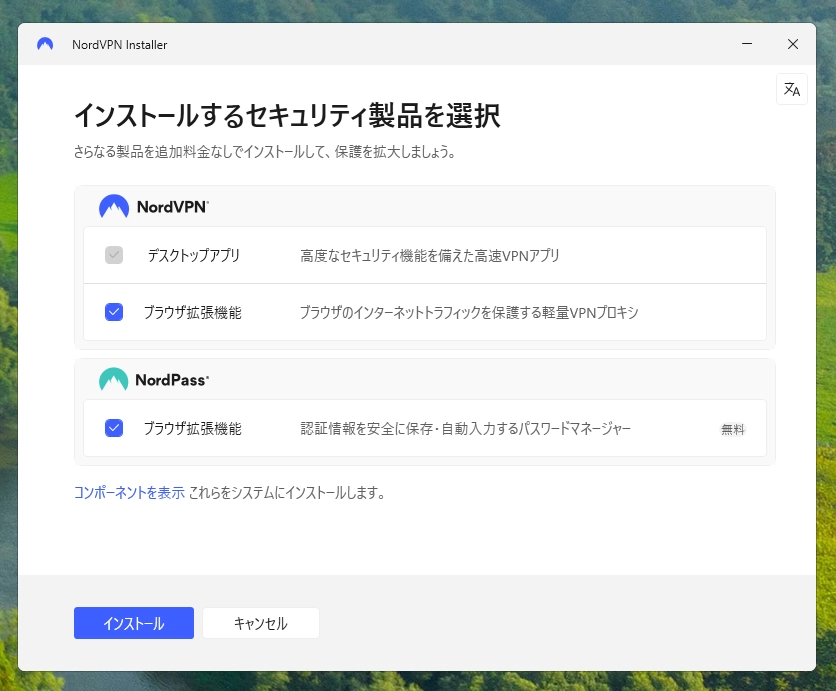Image resolution: width=836 pixels, height=691 pixels.
Task: Uncheck NordPass ブラウザ拡張機能 checkbox
Action: (114, 428)
